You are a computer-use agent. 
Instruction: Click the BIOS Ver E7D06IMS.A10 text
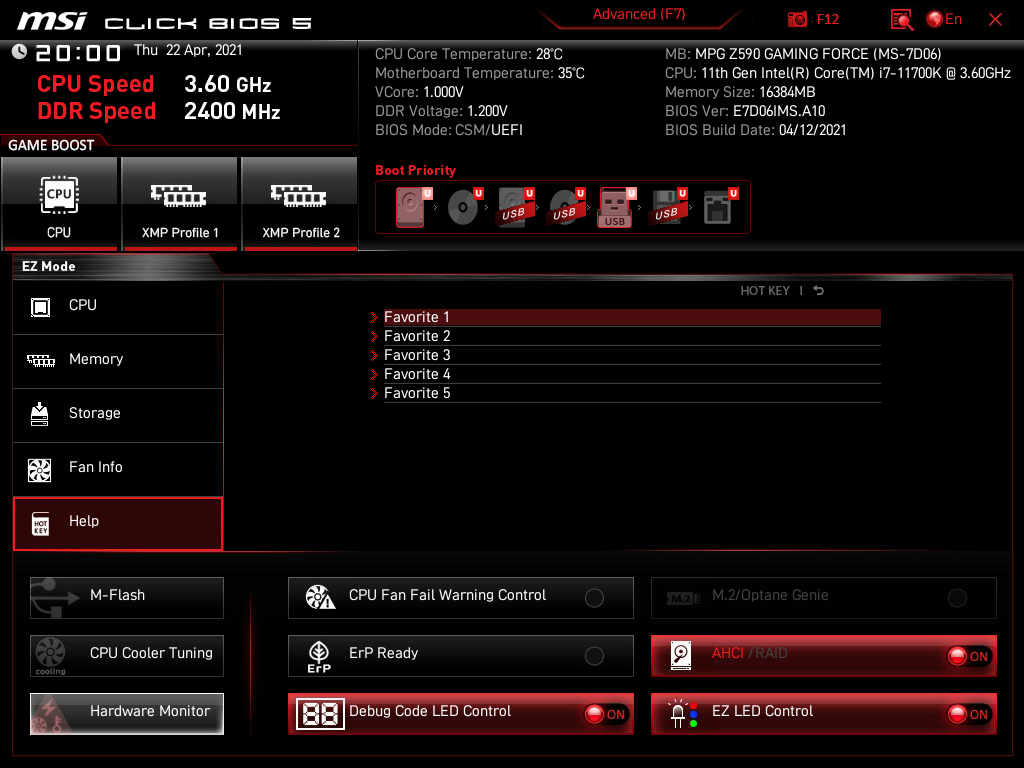(745, 111)
